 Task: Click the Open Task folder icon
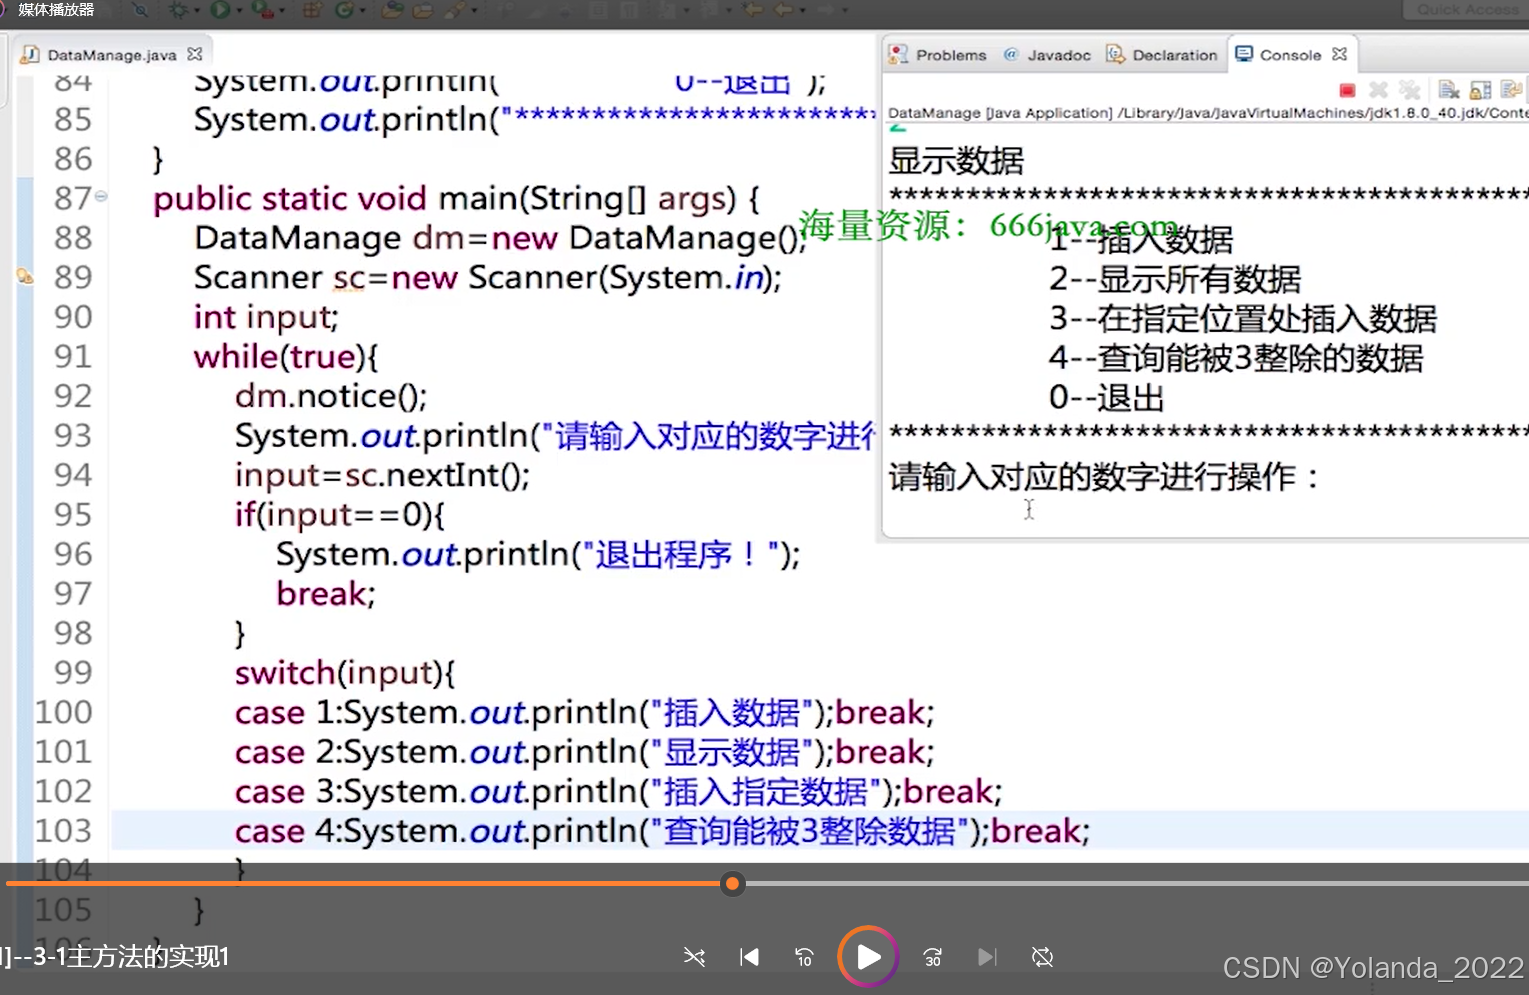pos(422,9)
